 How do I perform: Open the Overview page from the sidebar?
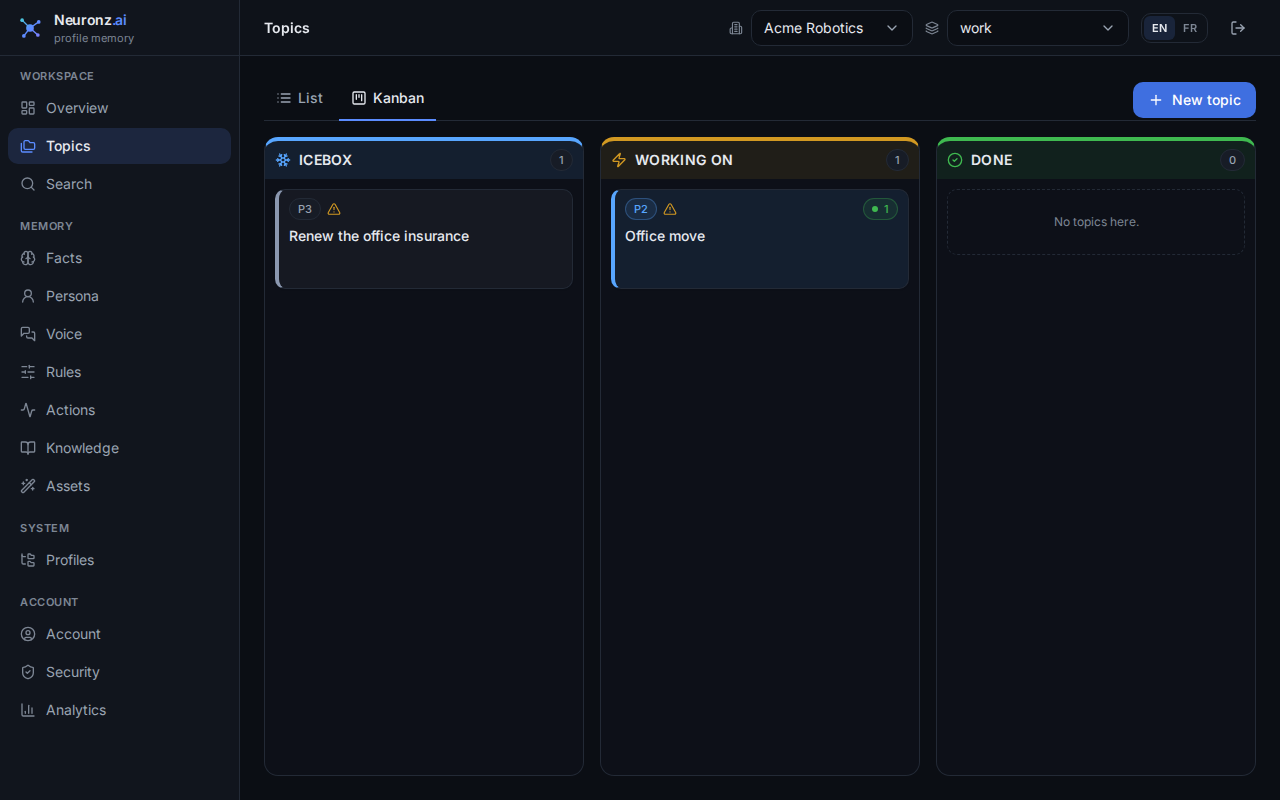(119, 108)
